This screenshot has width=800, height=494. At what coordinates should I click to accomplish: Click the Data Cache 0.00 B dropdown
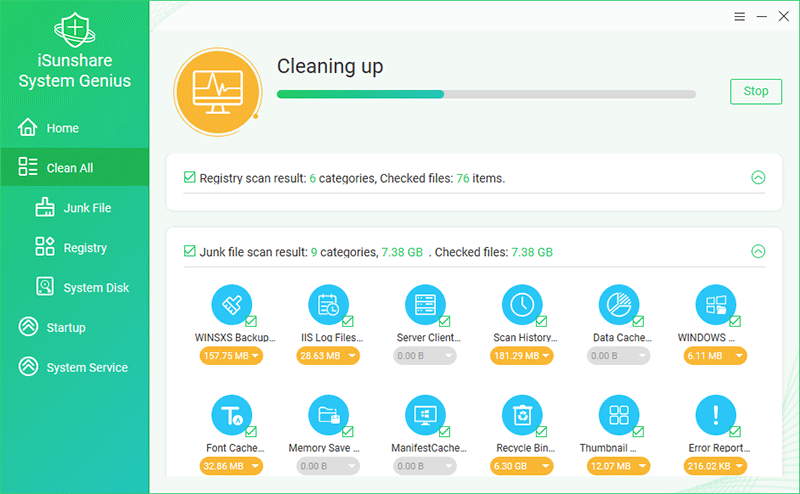[618, 356]
